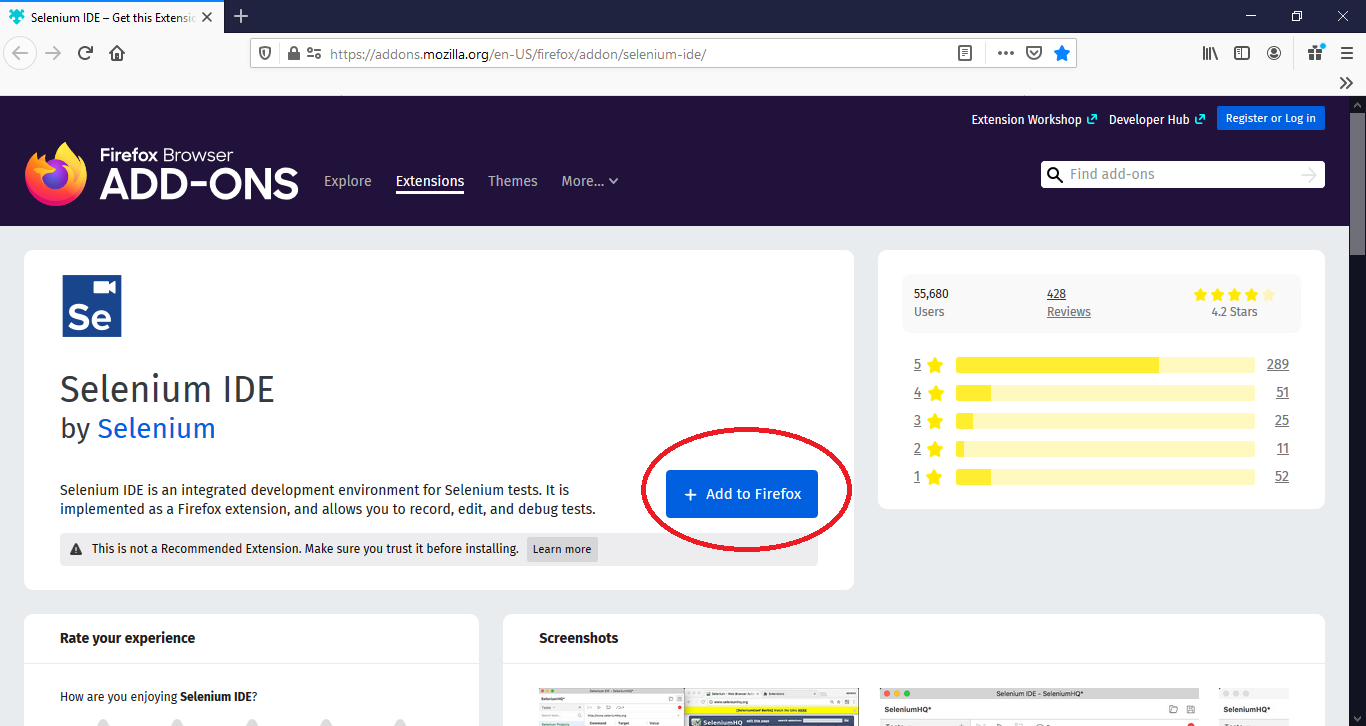Image resolution: width=1366 pixels, height=726 pixels.
Task: Reload the current page
Action: tap(85, 53)
